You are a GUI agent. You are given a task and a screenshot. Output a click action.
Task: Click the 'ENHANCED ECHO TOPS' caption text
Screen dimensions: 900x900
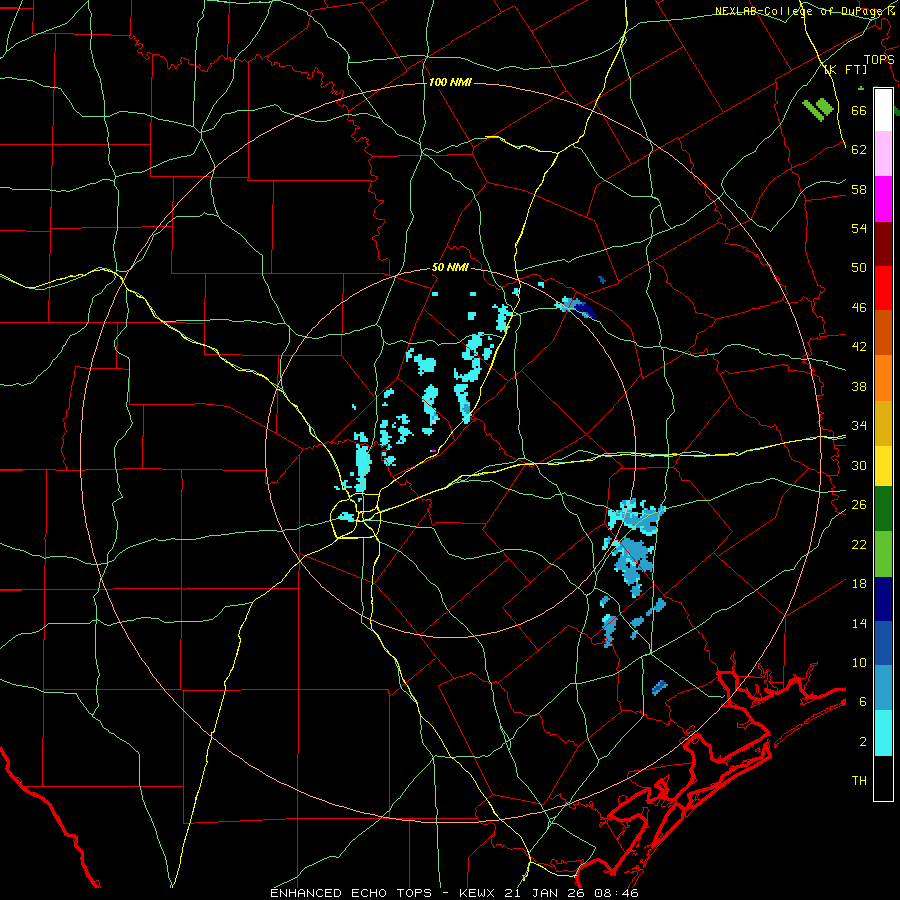click(351, 893)
